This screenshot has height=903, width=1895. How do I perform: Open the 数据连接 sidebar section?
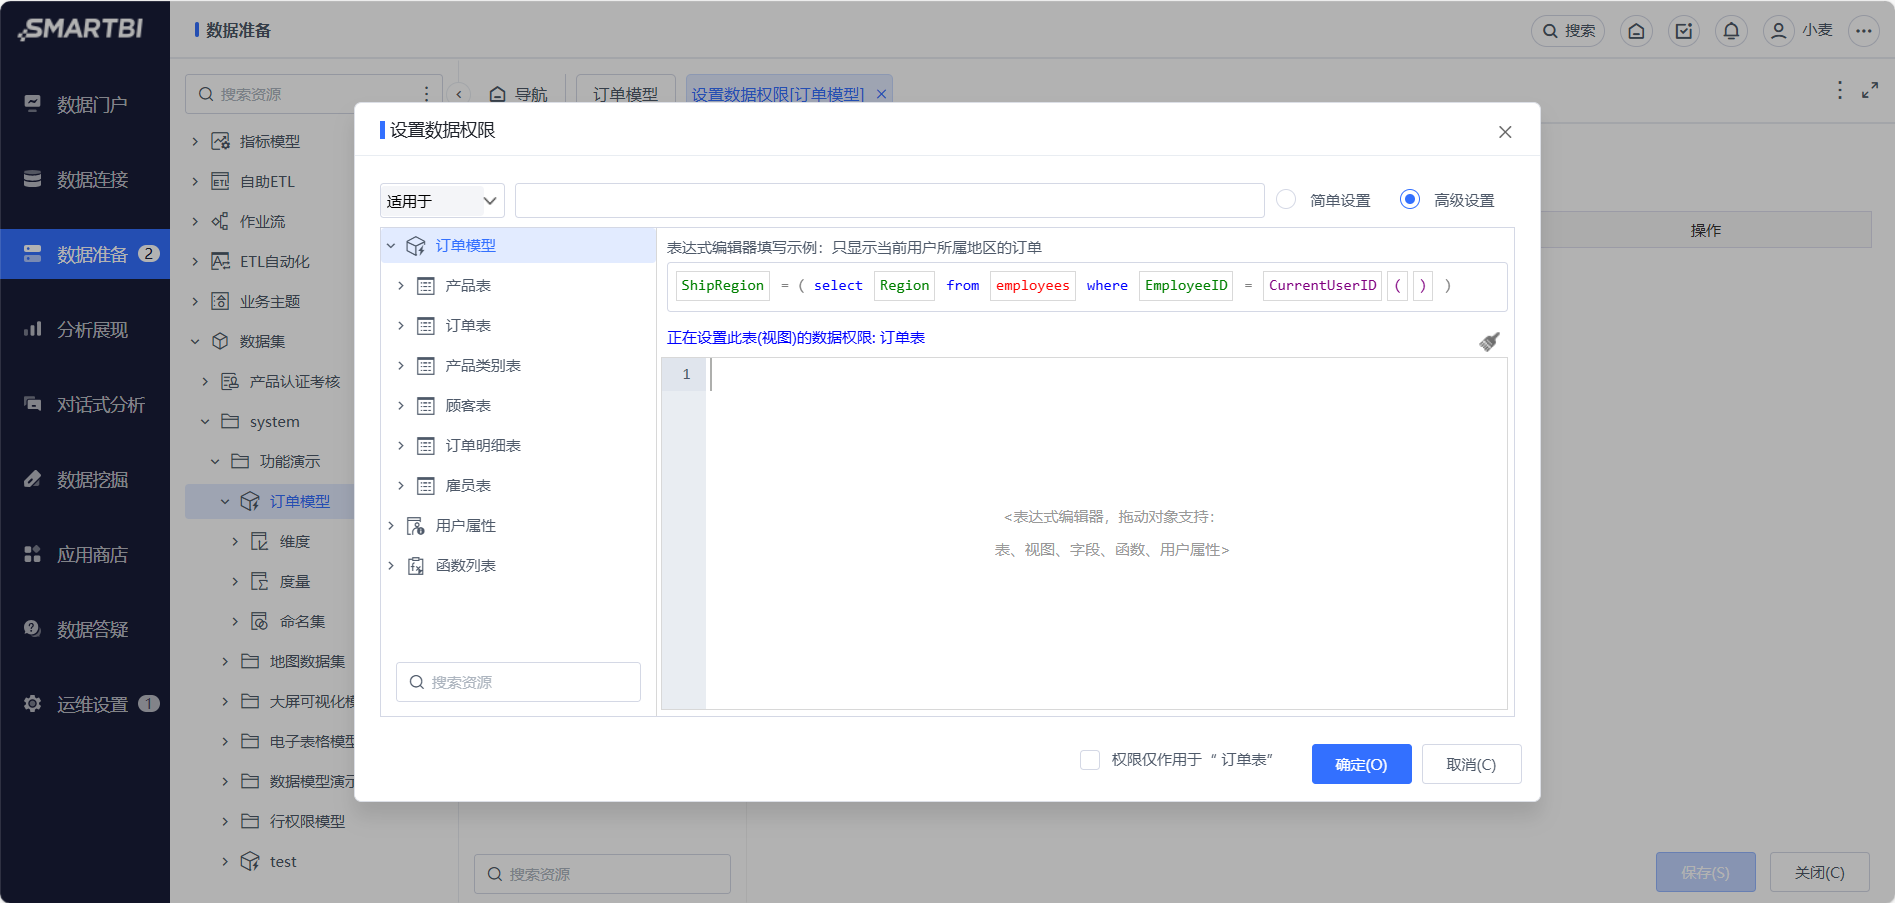[85, 179]
